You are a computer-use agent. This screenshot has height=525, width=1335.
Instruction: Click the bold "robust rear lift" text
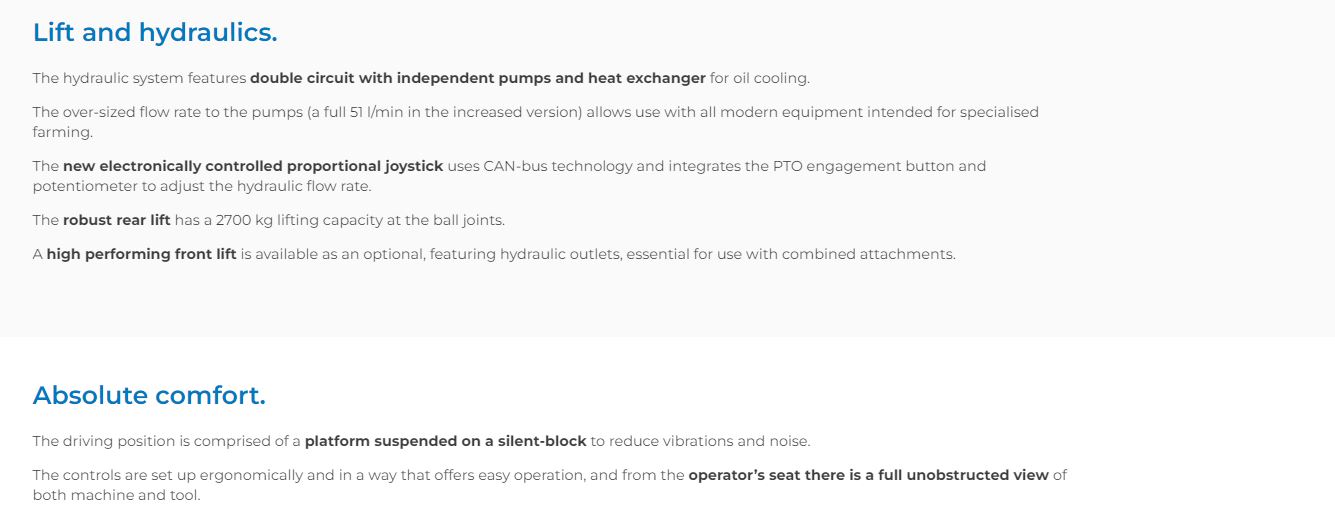[117, 220]
